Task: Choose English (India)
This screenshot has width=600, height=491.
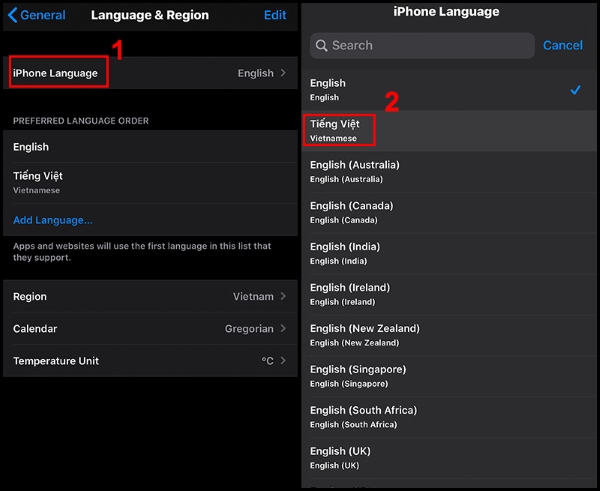Action: (449, 254)
